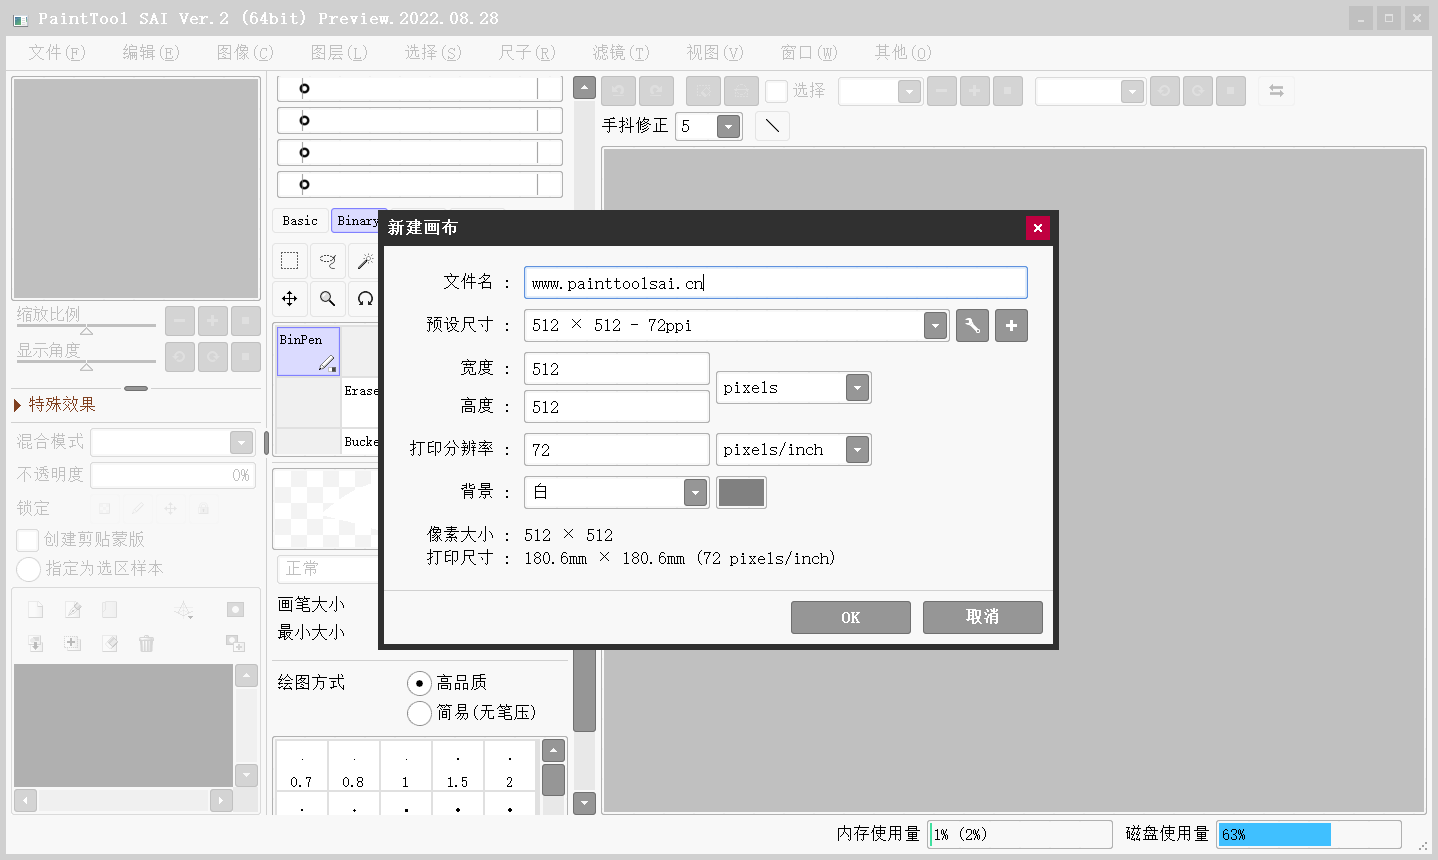The width and height of the screenshot is (1438, 860).
Task: Confirm new canvas with OK button
Action: (850, 617)
